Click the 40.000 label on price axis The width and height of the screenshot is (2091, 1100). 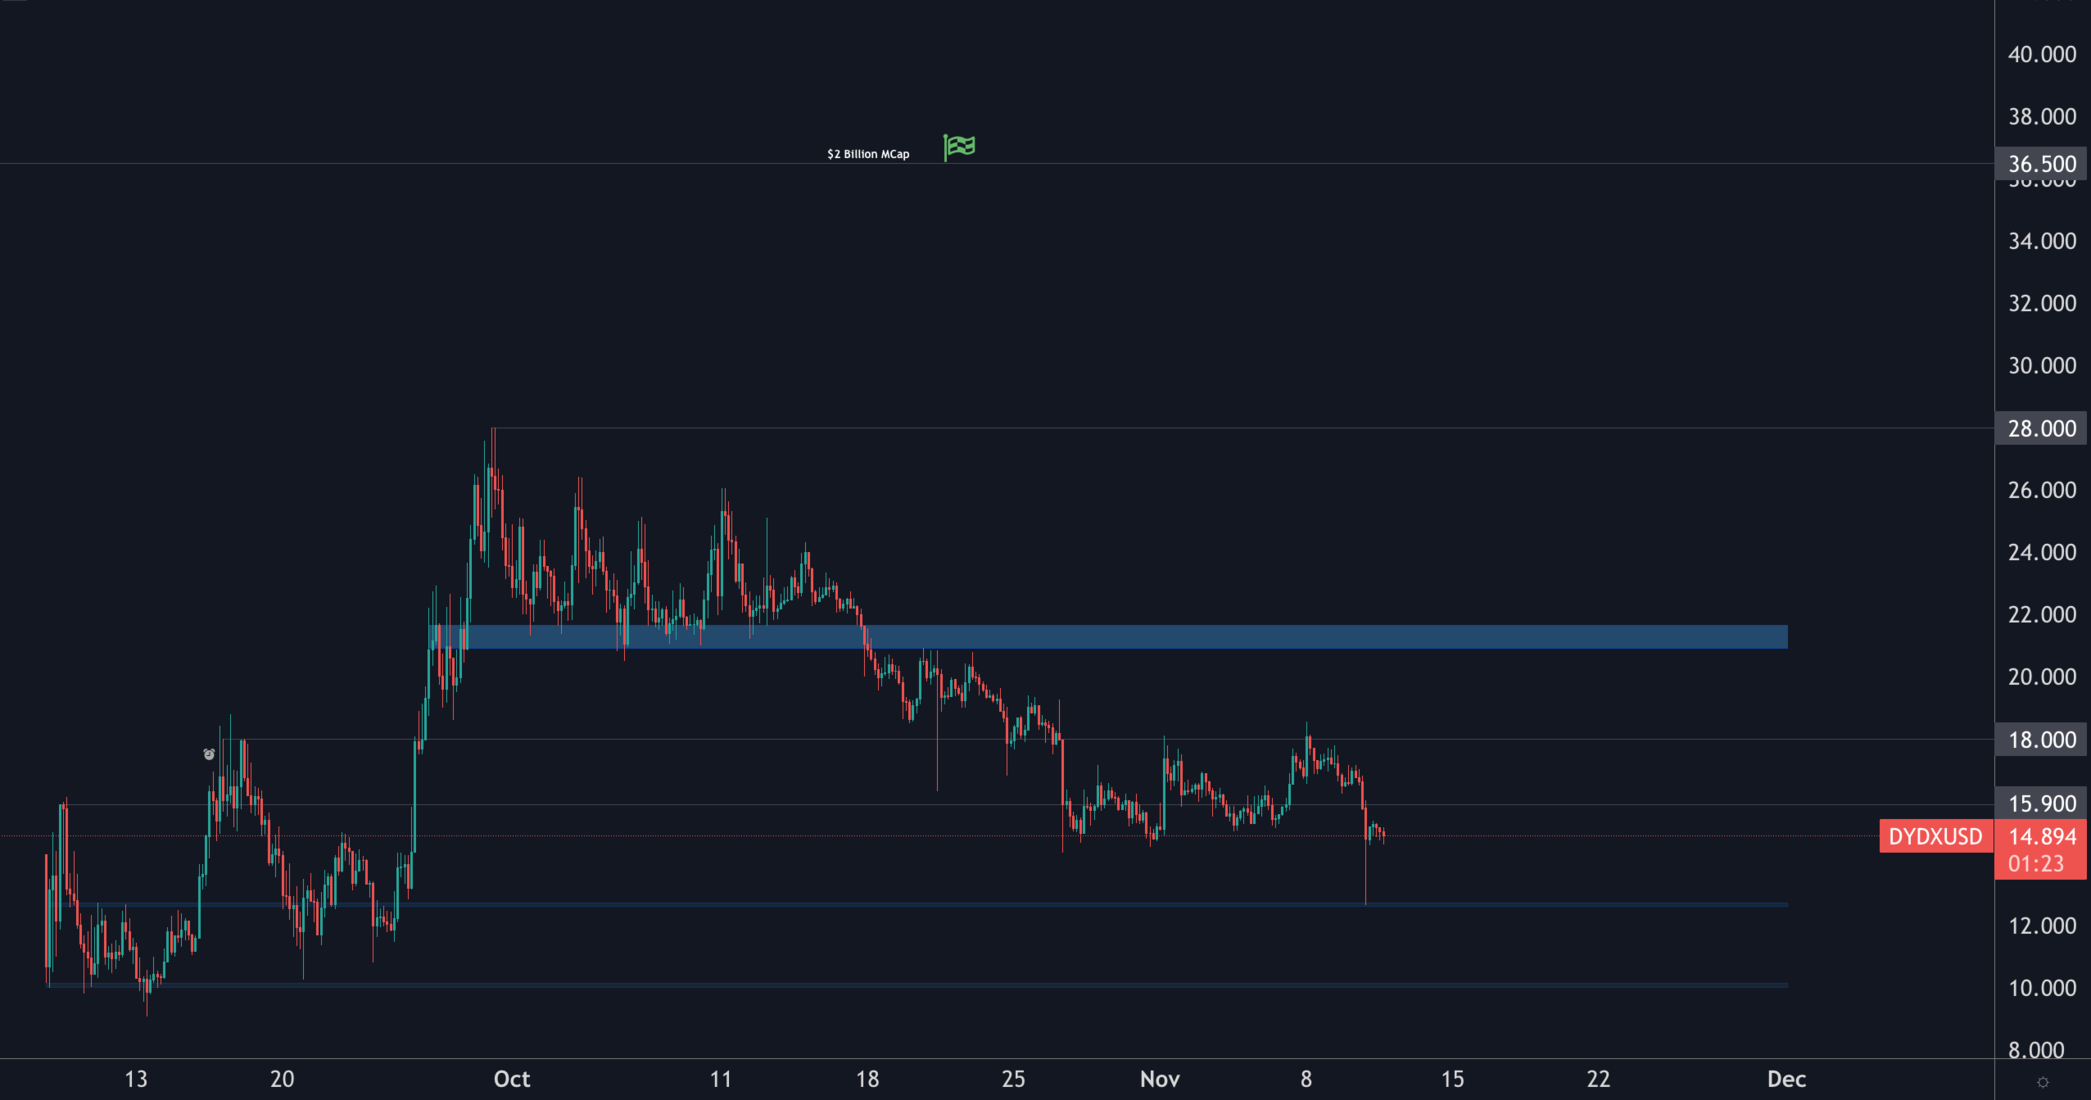[x=2041, y=54]
